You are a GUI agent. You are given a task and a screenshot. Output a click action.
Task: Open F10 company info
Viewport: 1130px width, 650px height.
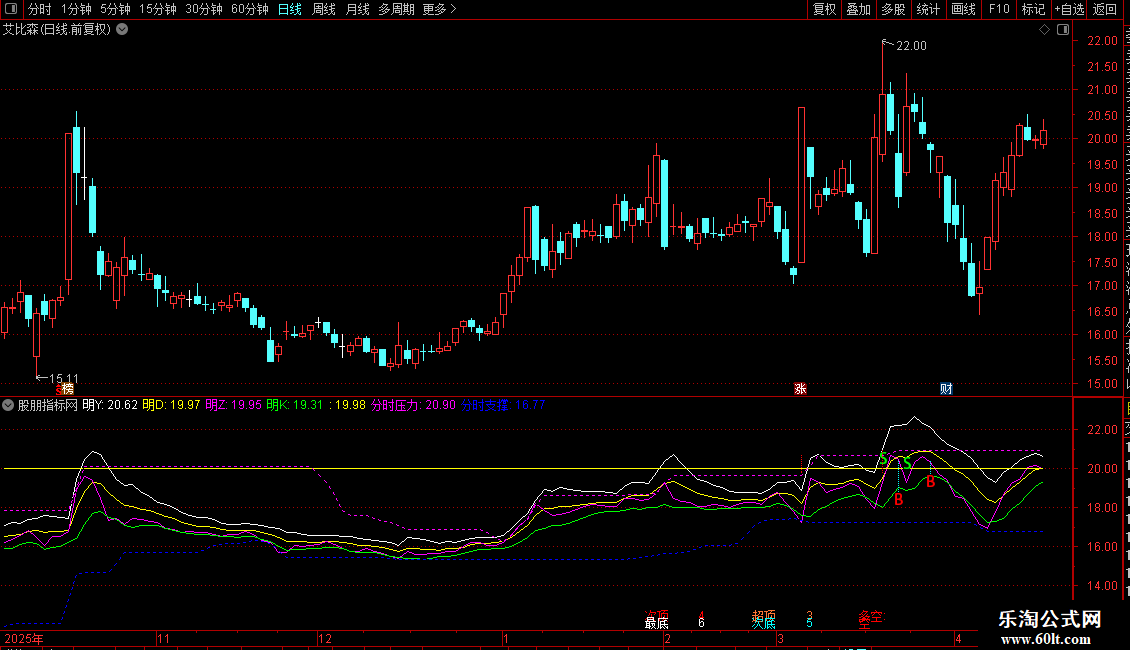tap(999, 9)
